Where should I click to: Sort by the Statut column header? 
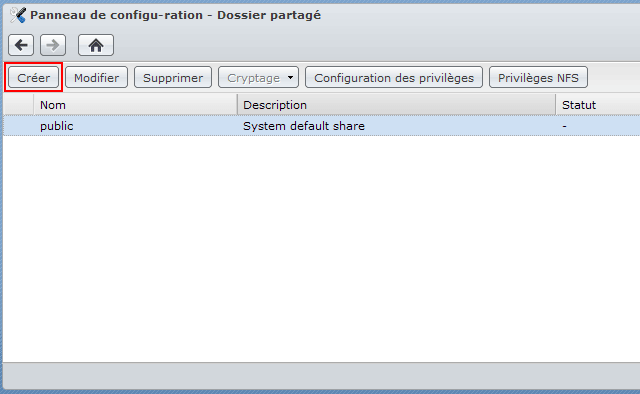pos(598,105)
